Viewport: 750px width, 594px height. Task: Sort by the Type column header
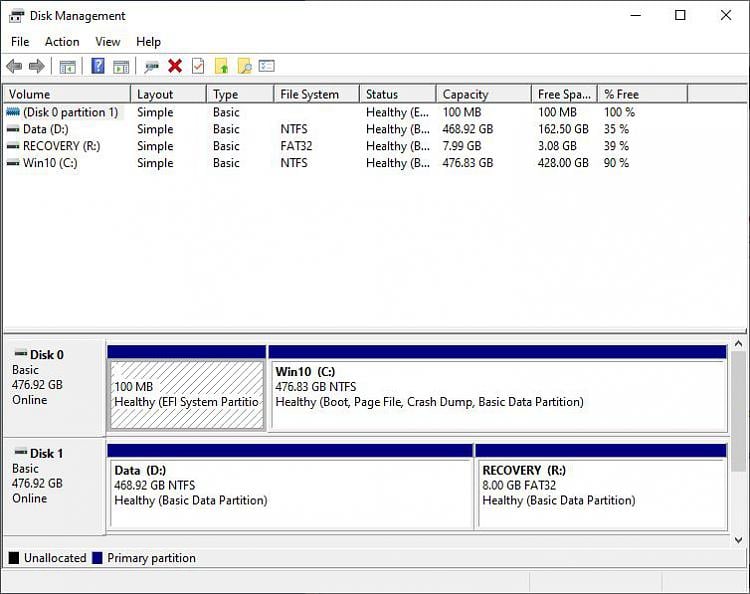tap(240, 94)
